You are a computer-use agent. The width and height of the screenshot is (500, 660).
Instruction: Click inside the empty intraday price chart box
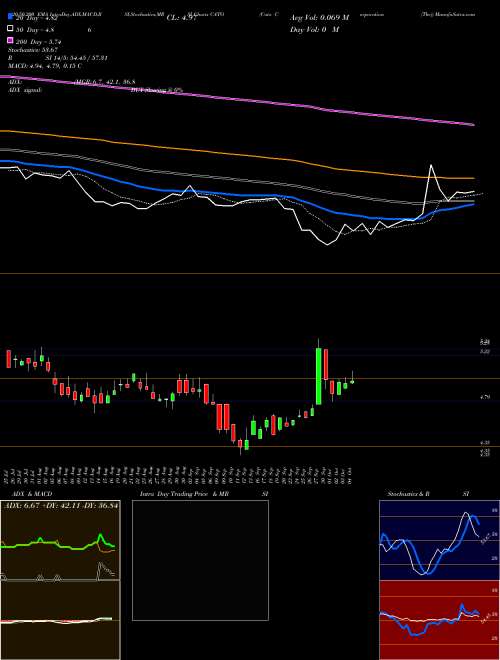200,560
